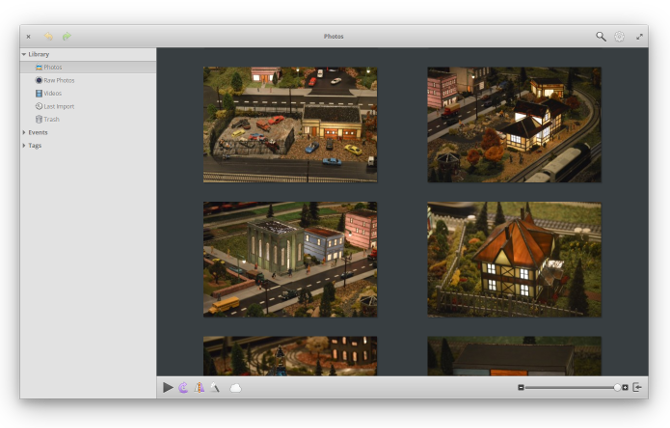Viewport: 670px width, 428px height.
Task: Open Last Import in the sidebar
Action: (x=88, y=106)
